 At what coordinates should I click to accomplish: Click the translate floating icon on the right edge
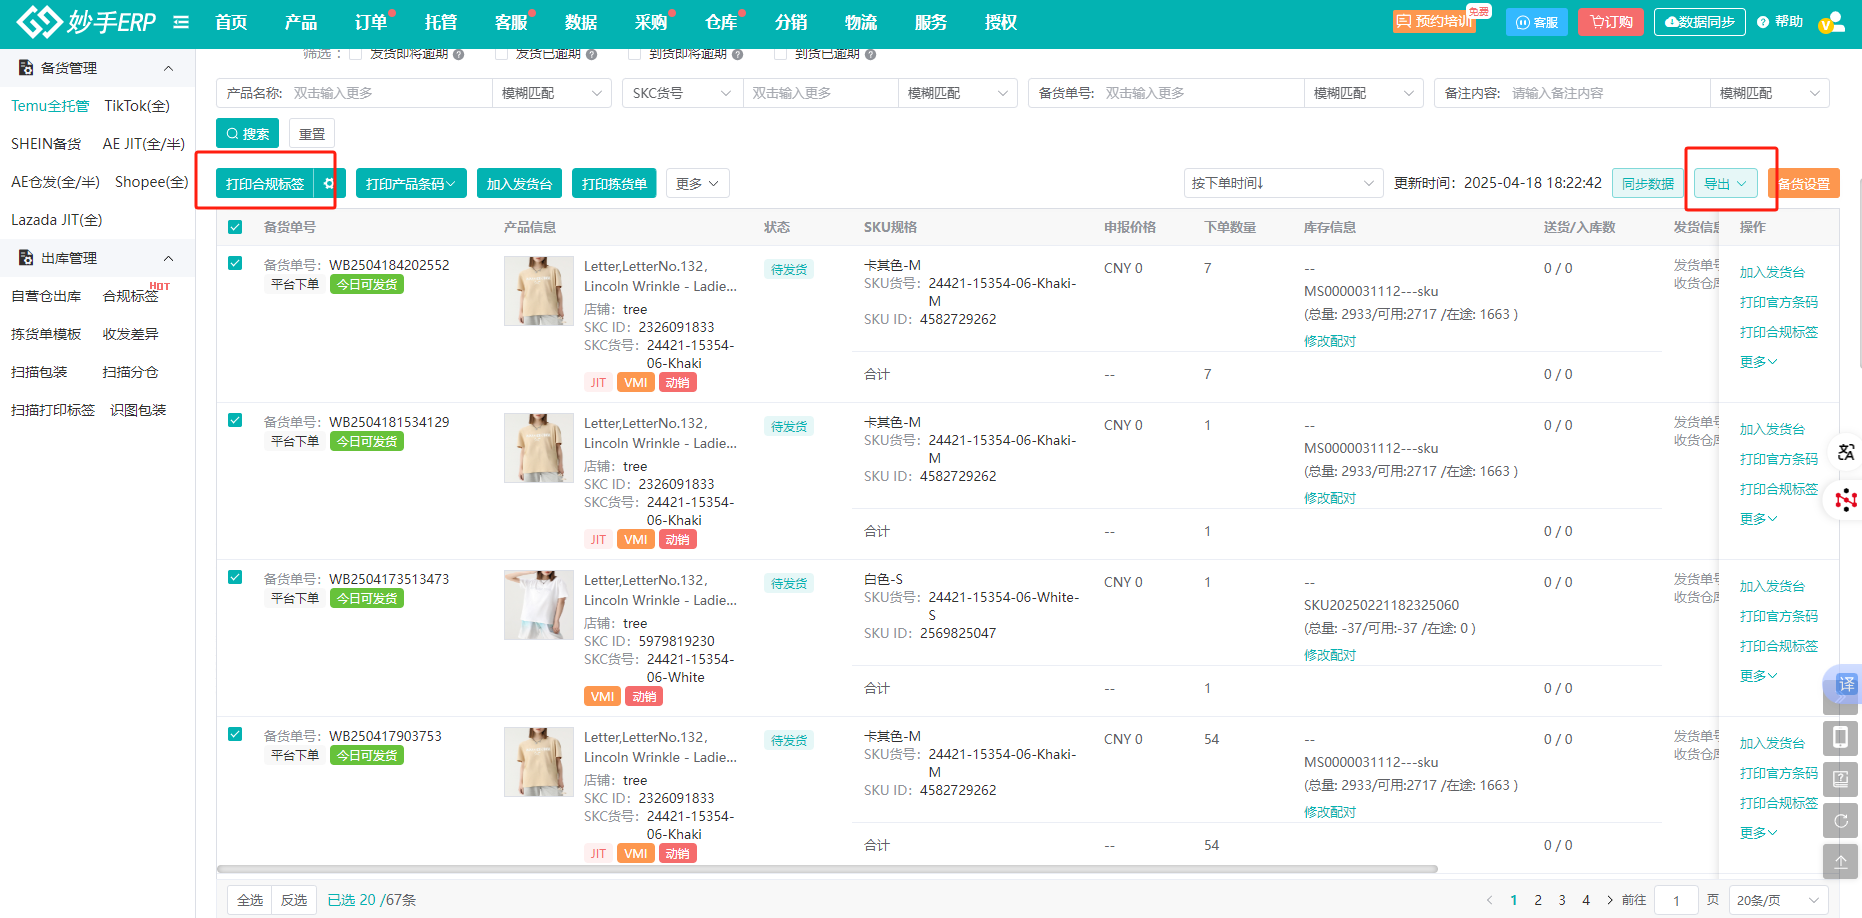[1846, 452]
